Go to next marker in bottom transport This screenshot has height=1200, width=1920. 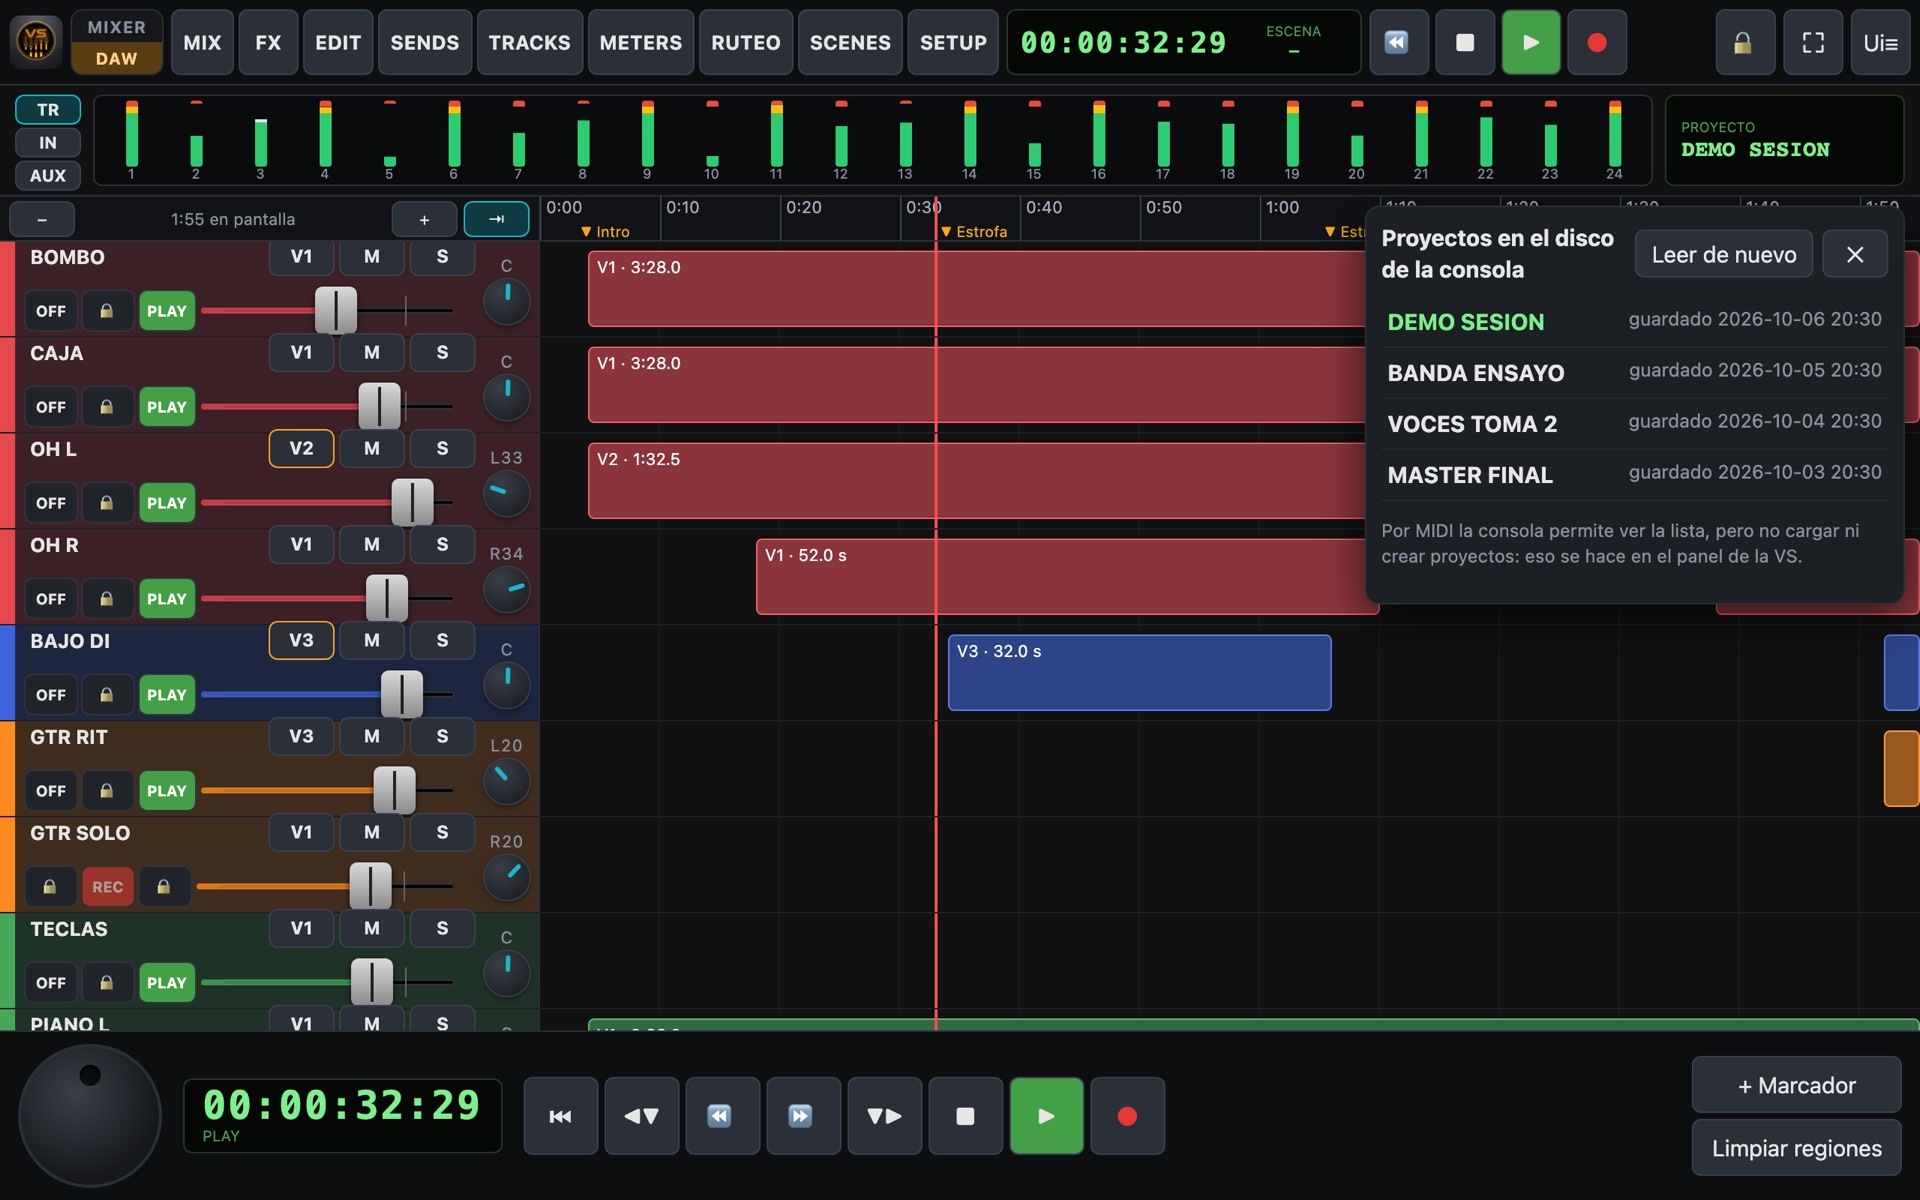885,1116
